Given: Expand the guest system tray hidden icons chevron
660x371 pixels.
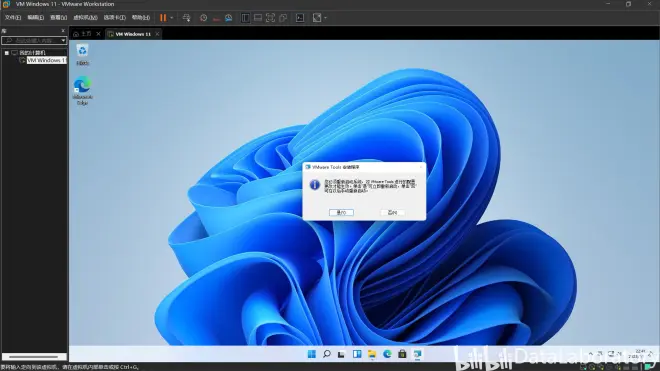Looking at the screenshot, I should (591, 354).
